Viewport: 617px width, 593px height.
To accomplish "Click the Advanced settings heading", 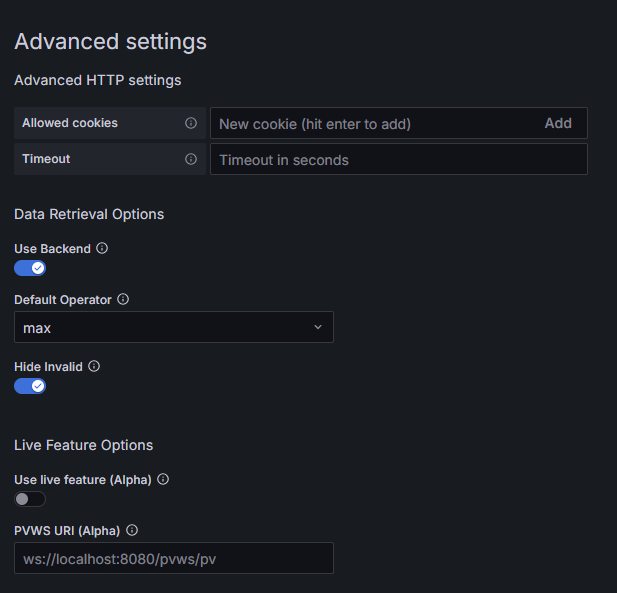I will [111, 42].
